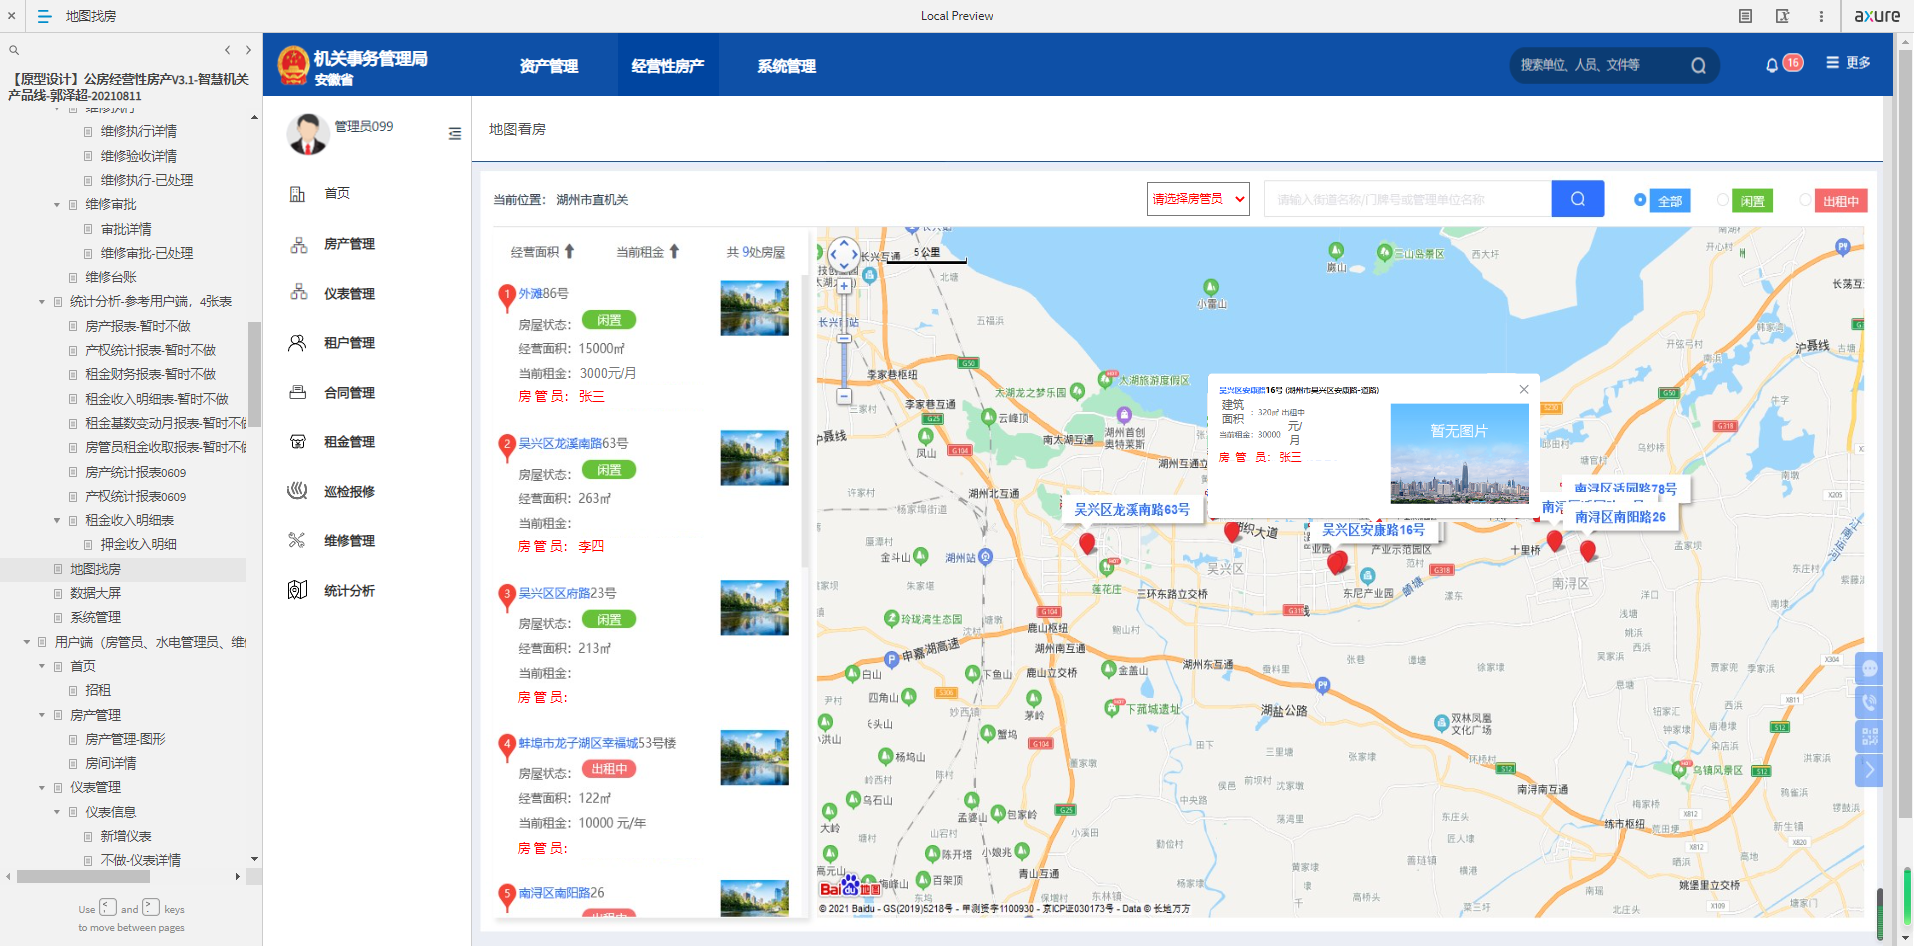The height and width of the screenshot is (946, 1914).
Task: Open the 经营性房产 top tab
Action: click(x=668, y=66)
